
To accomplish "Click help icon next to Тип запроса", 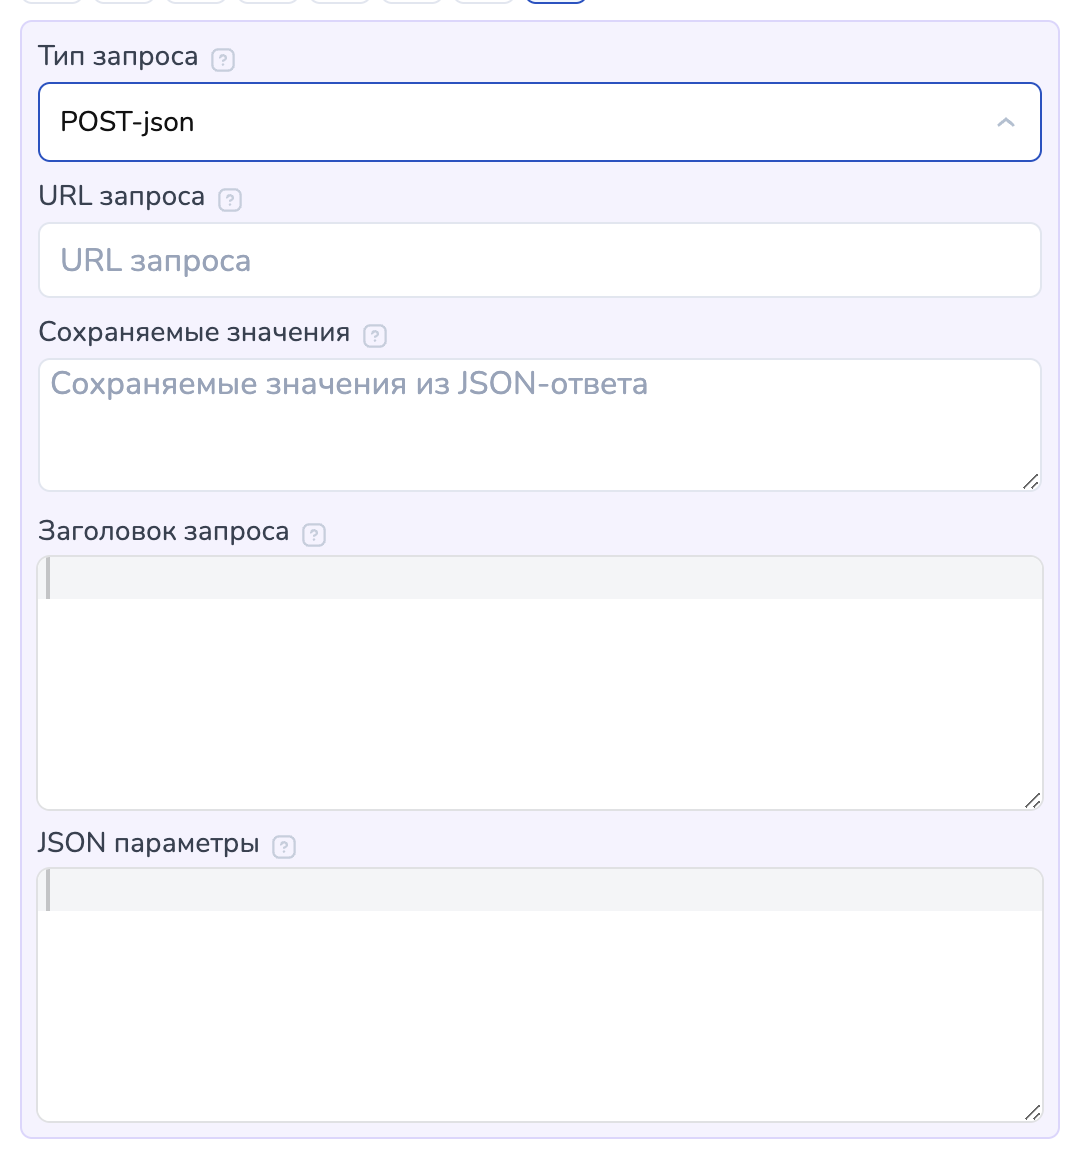I will point(223,60).
